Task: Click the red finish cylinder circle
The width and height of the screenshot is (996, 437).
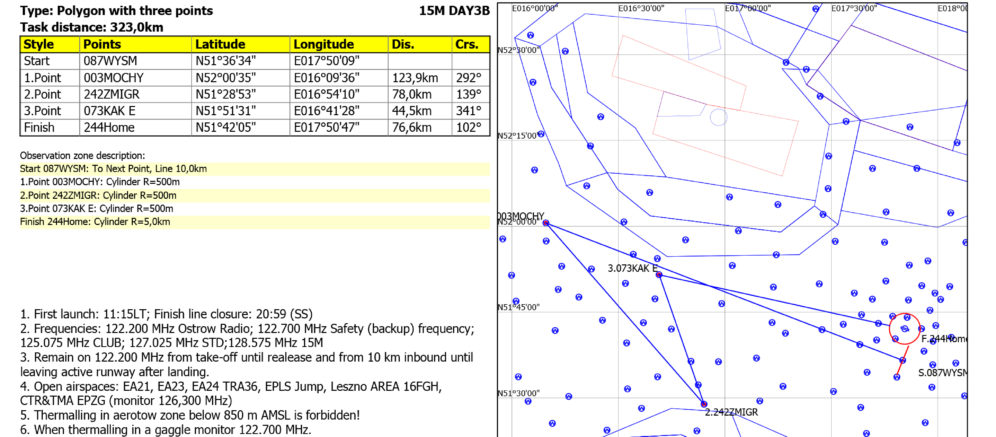Action: click(904, 325)
